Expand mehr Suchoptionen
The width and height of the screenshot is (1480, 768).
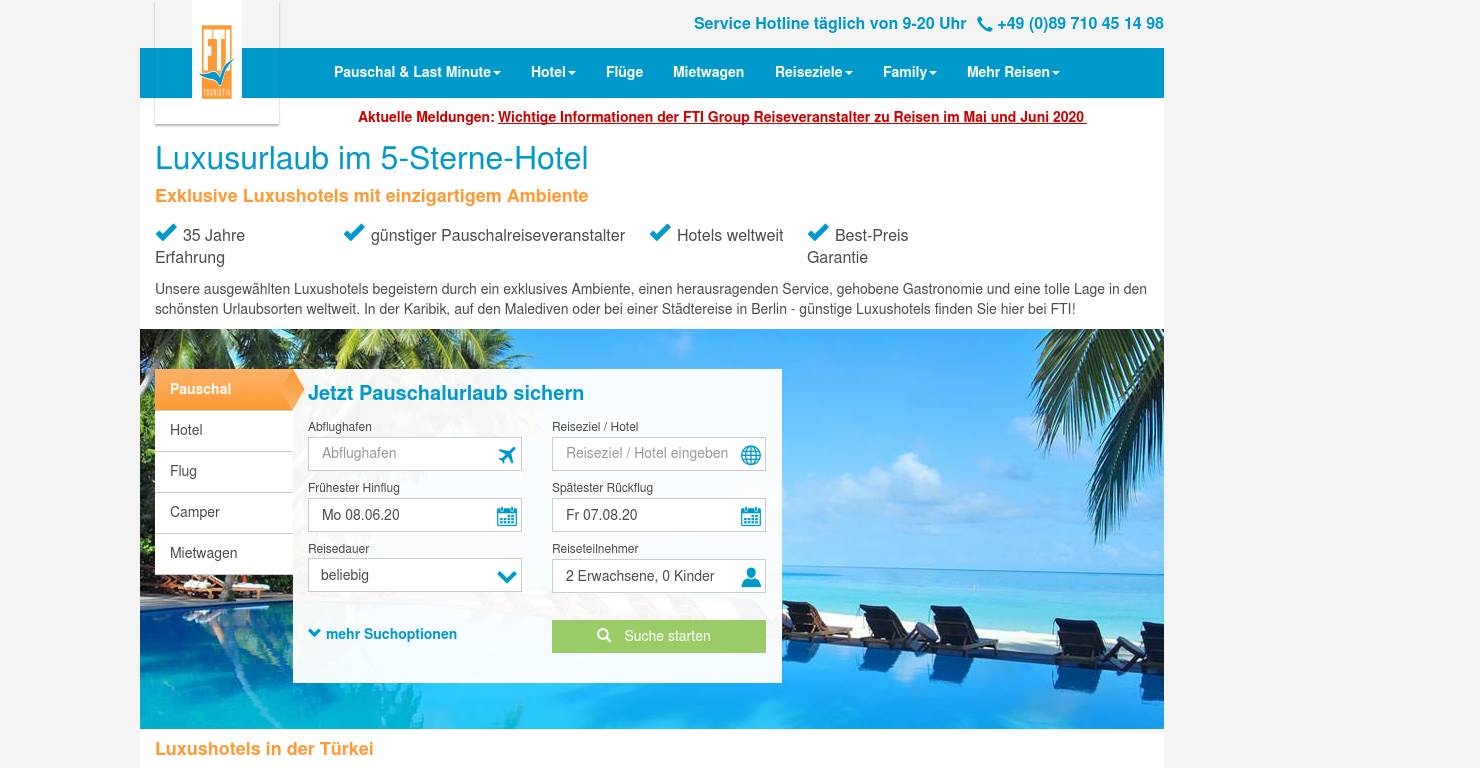pos(383,634)
